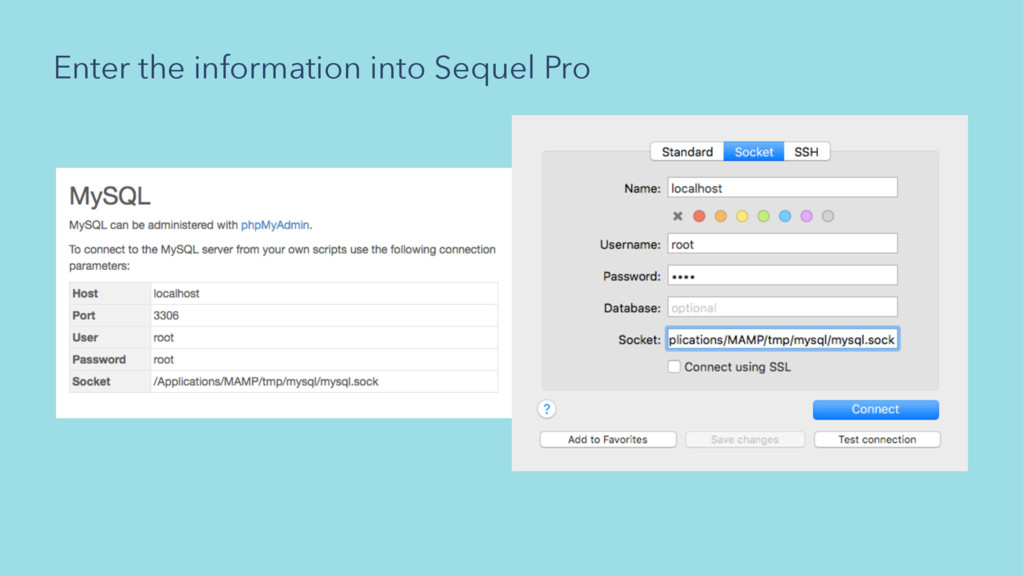Open the help question mark icon

pos(547,409)
